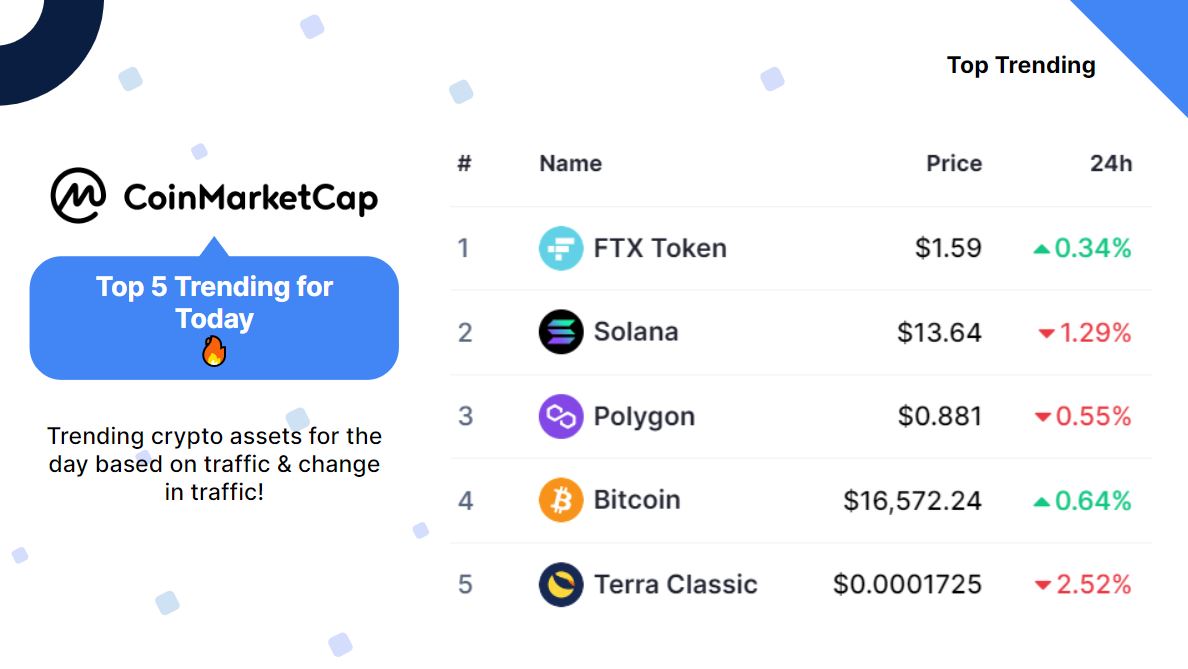This screenshot has width=1188, height=669.
Task: Sort by the Price column header
Action: pos(953,163)
